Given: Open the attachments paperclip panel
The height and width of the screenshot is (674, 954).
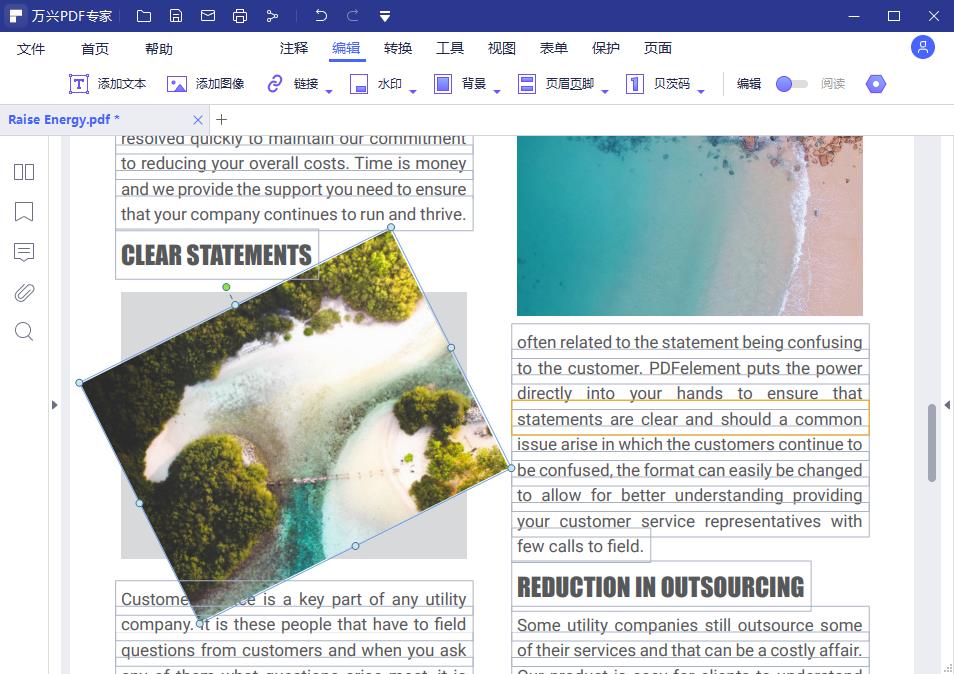Looking at the screenshot, I should (x=24, y=292).
